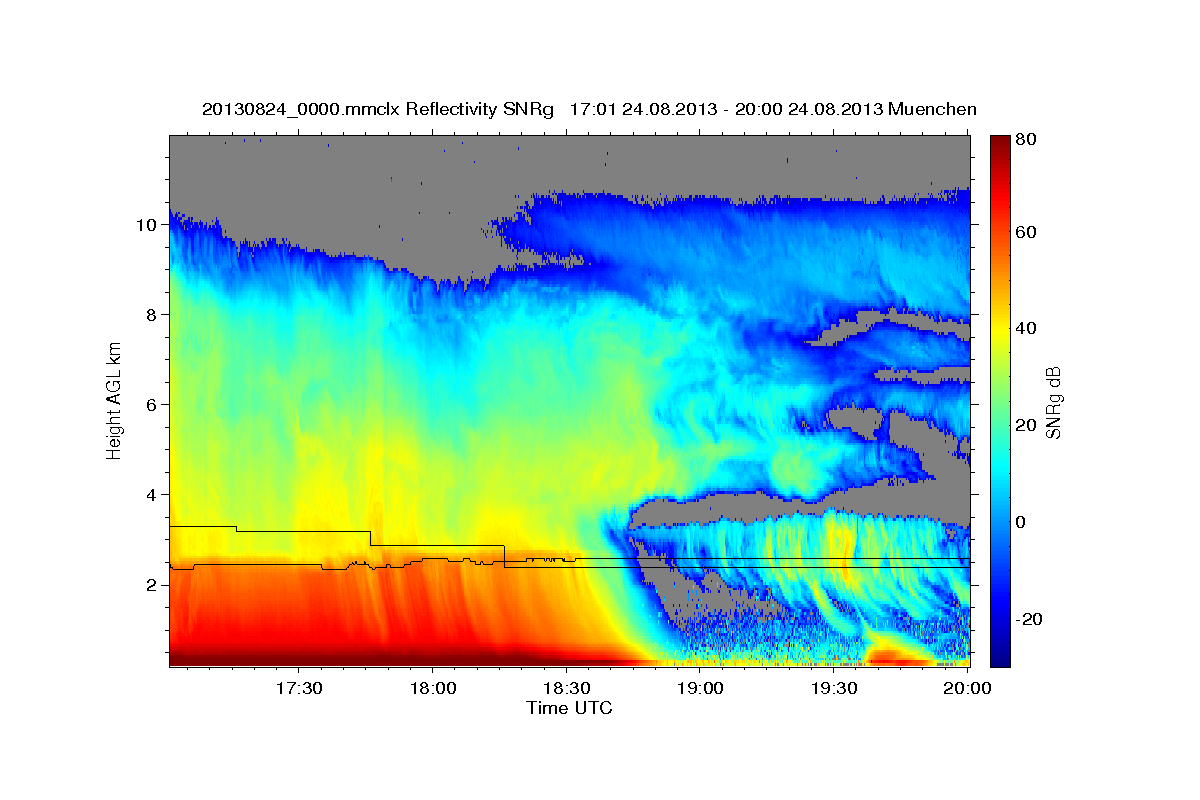Click the height tick label 6
This screenshot has width=1200, height=800.
tap(152, 405)
